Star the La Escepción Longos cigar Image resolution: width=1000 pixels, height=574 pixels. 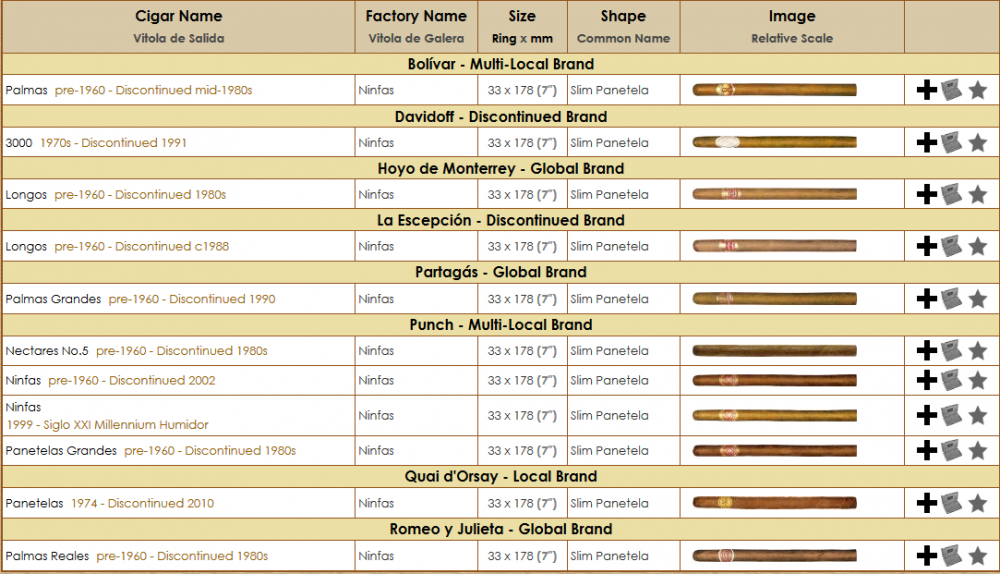978,246
